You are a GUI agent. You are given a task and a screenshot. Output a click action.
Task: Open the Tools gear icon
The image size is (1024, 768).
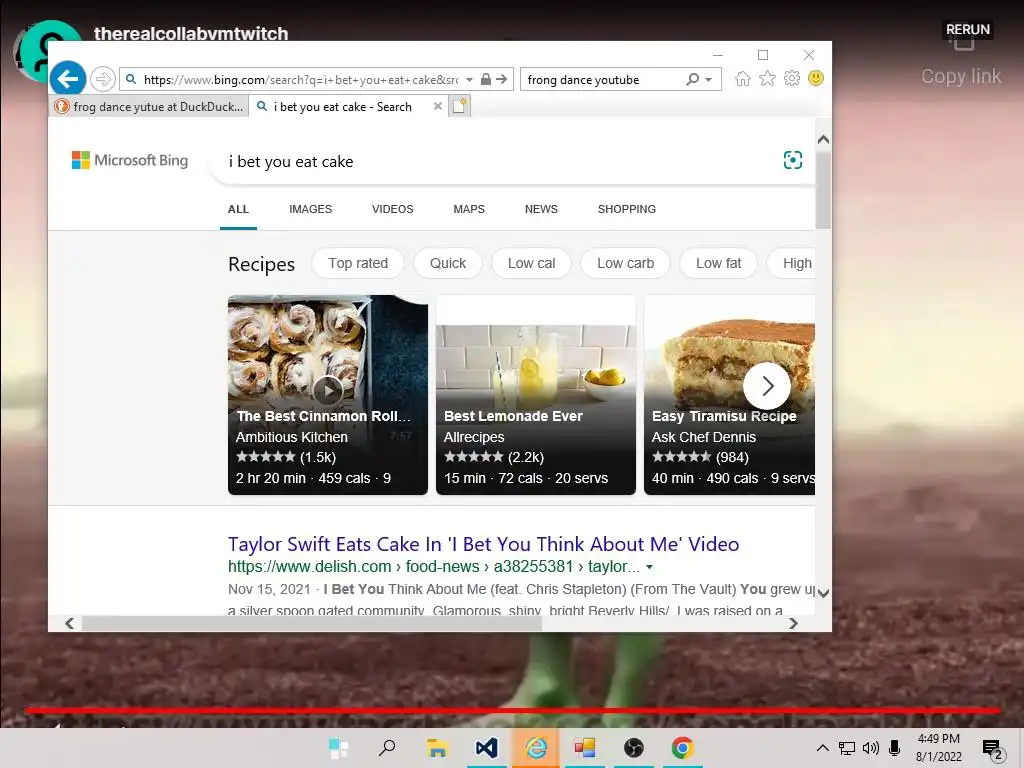click(792, 79)
